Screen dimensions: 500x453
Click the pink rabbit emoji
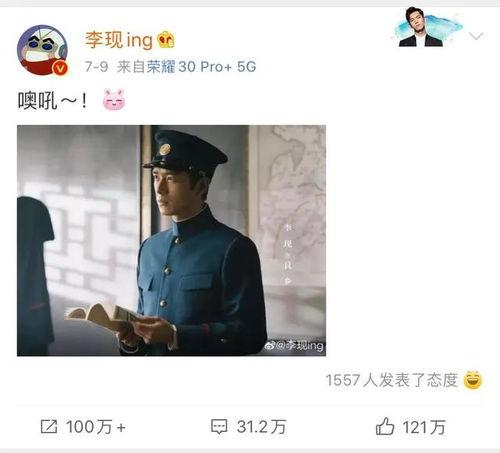[114, 99]
